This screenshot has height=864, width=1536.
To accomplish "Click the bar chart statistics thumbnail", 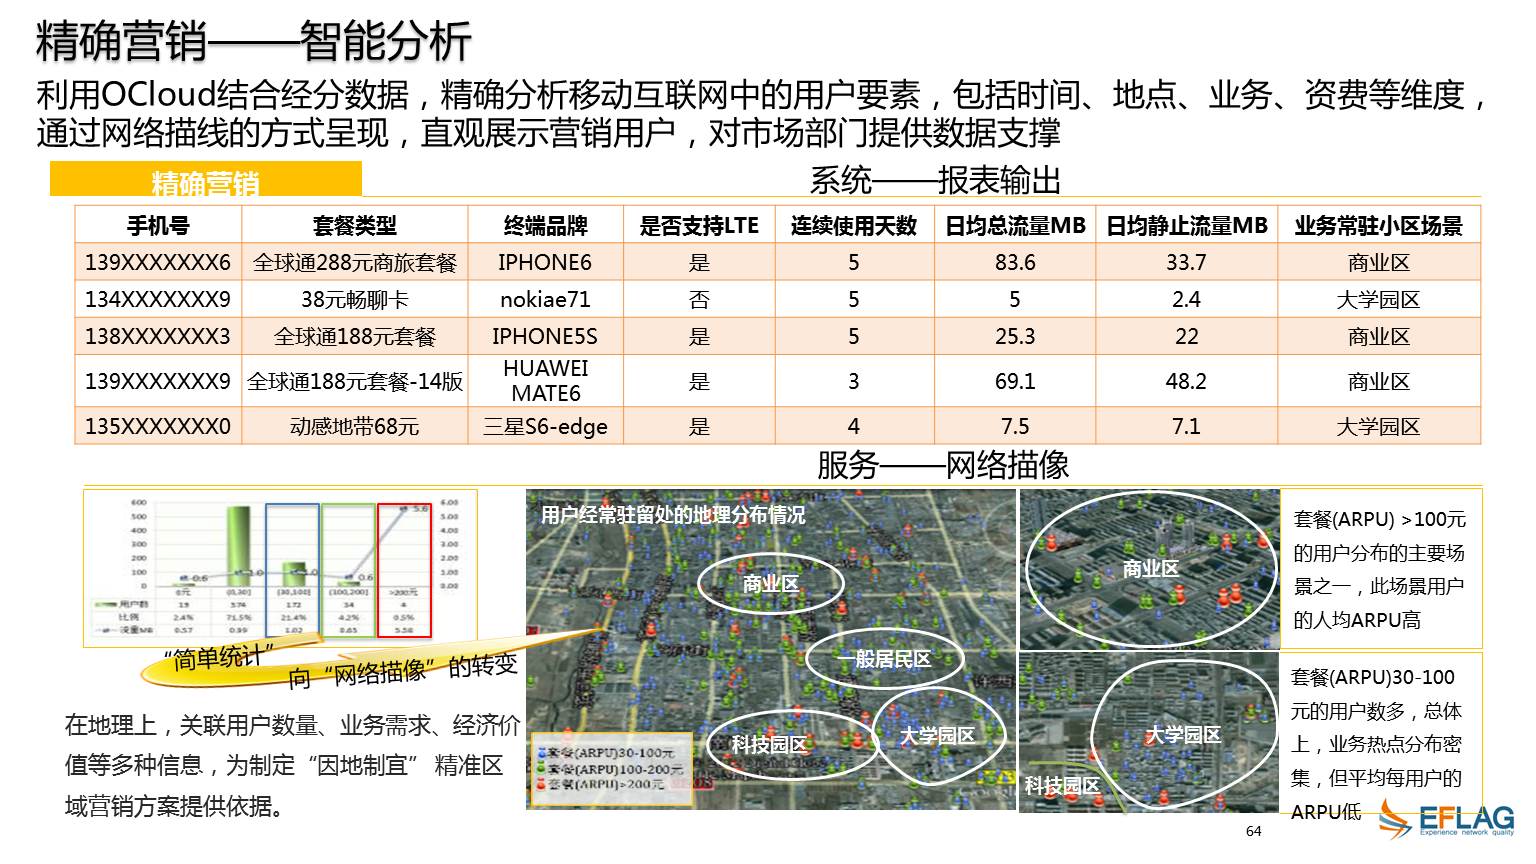I will (x=280, y=568).
